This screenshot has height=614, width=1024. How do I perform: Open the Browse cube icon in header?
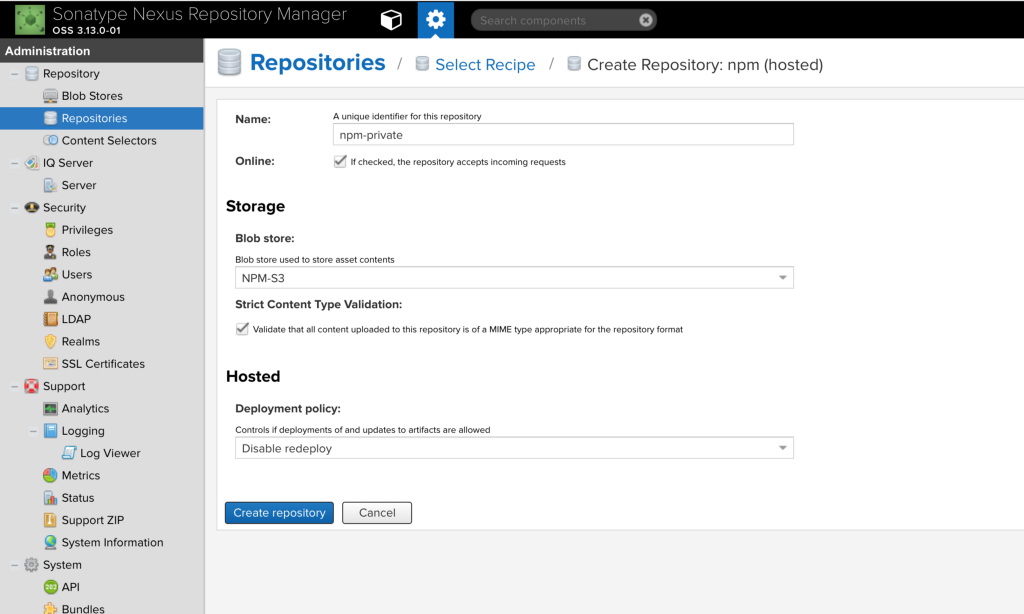[x=391, y=20]
